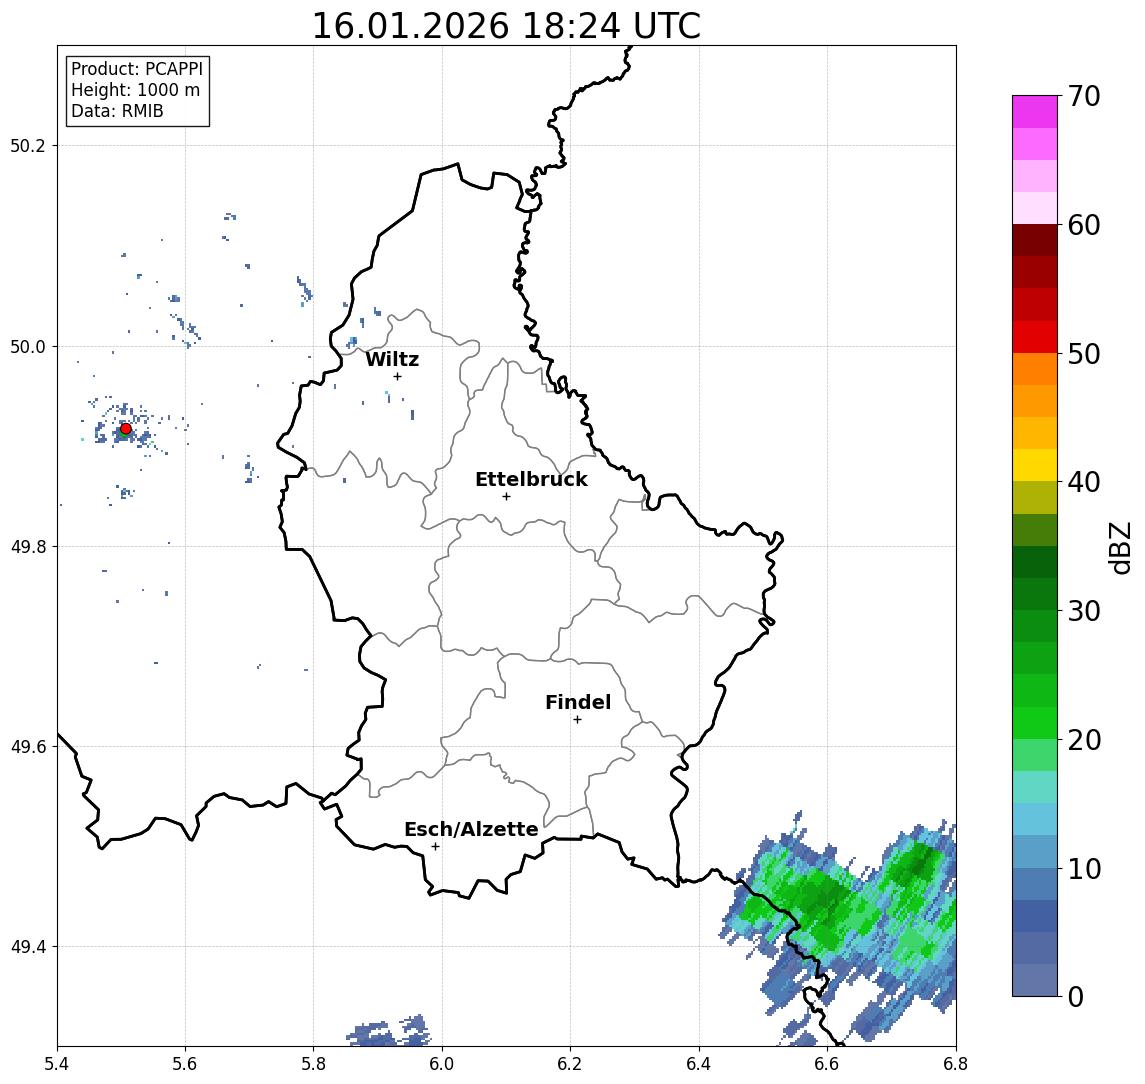
Task: Click the colorbar tick label 70
Action: (1084, 96)
